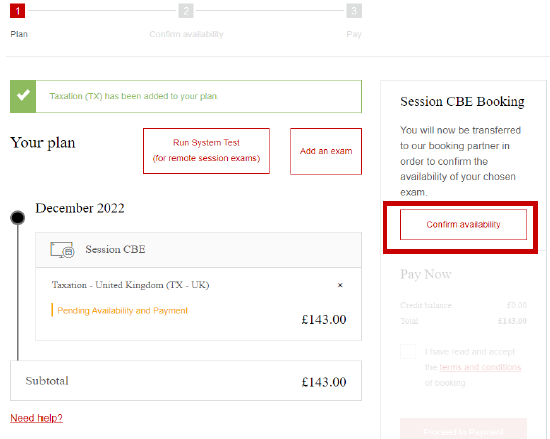The image size is (550, 439).
Task: Open the Need help? link
Action: 36,418
